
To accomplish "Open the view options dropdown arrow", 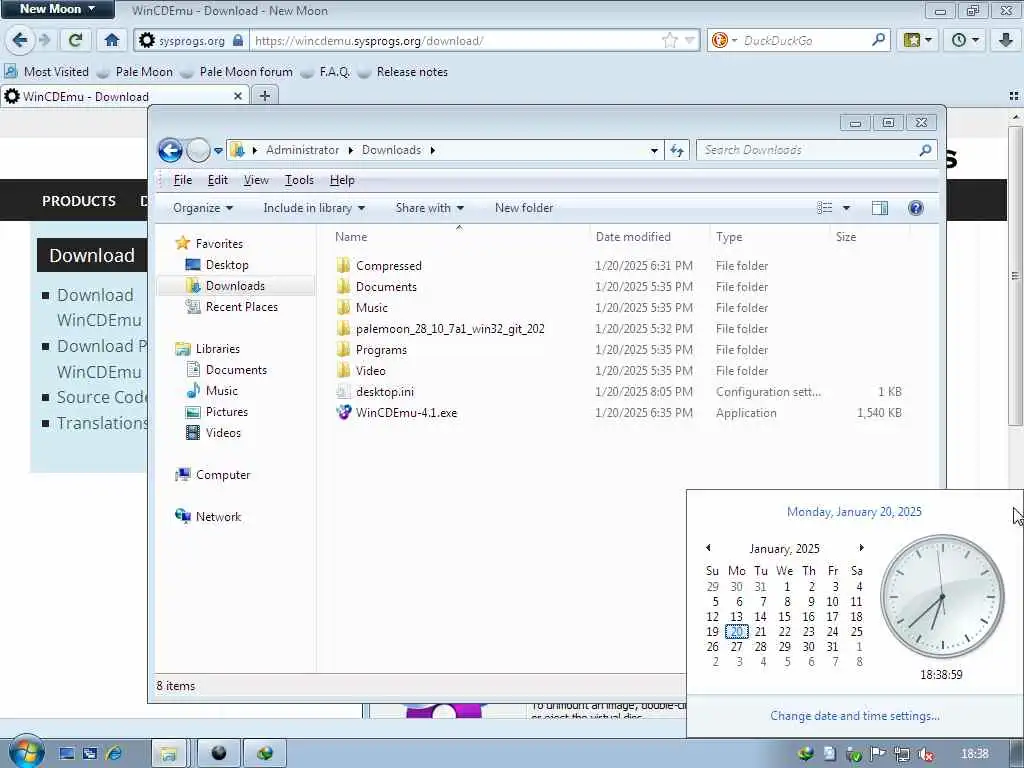I will [846, 208].
